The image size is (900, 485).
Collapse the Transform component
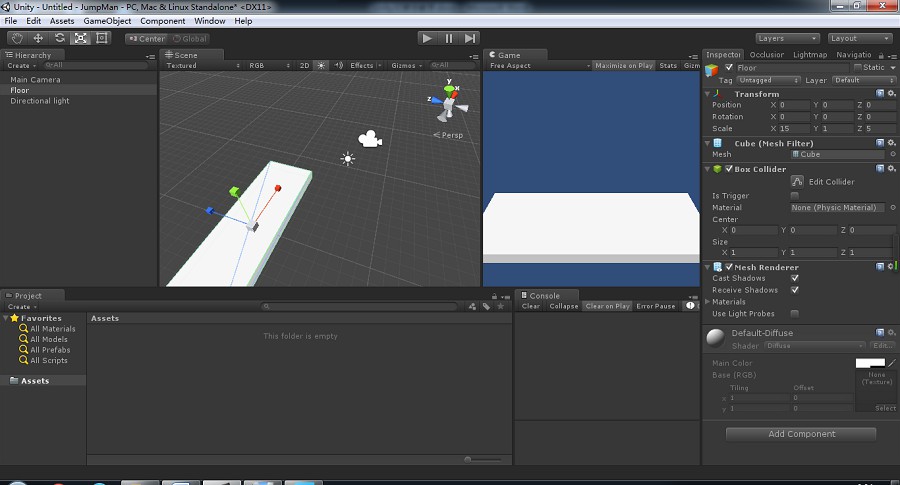708,94
